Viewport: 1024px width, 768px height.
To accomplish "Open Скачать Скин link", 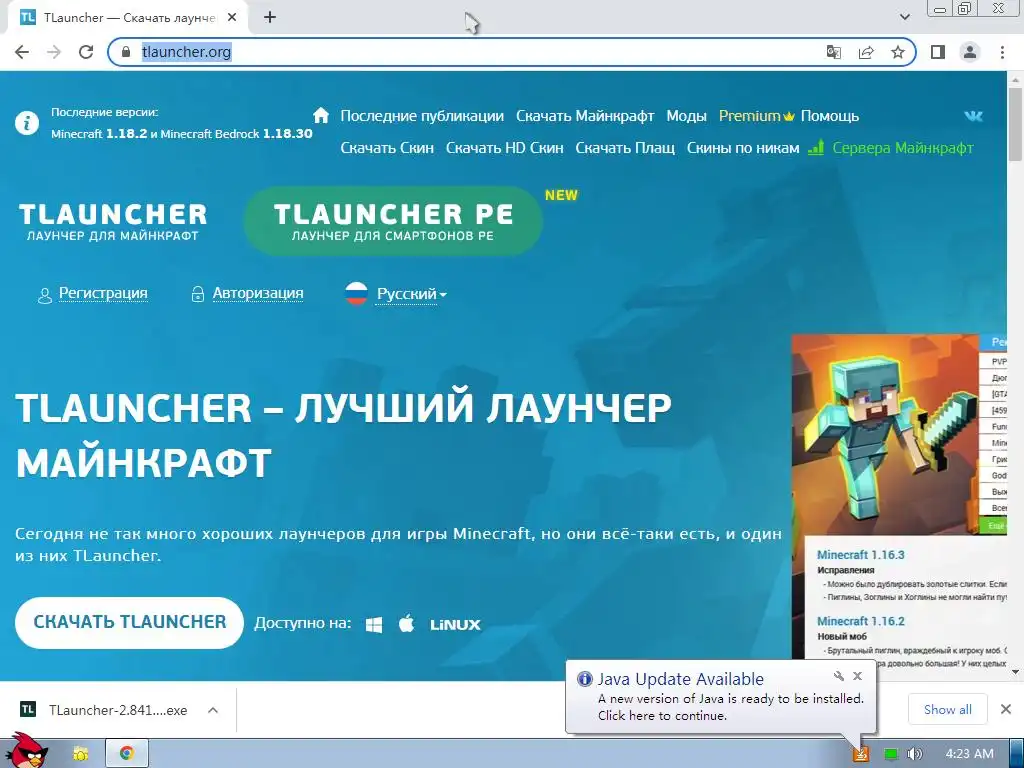I will coord(387,148).
